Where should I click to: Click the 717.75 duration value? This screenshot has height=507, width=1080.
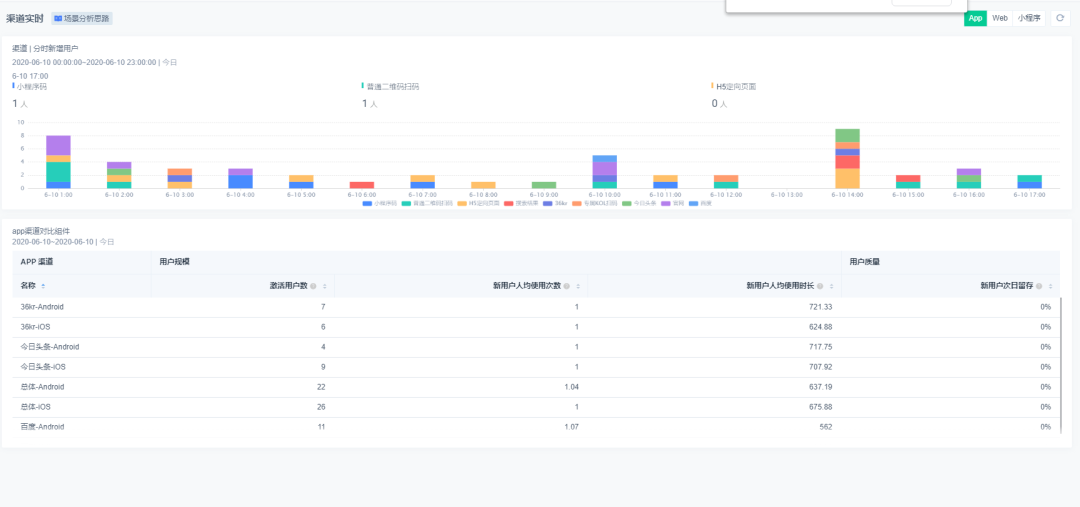coord(821,346)
